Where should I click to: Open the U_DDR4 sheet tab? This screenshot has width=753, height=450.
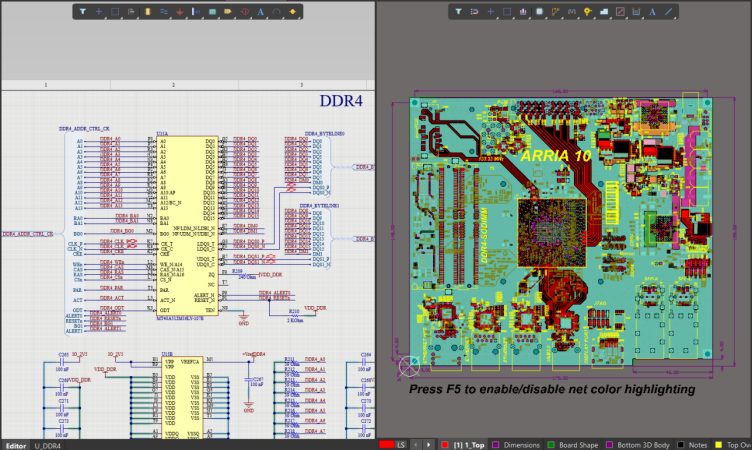47,444
